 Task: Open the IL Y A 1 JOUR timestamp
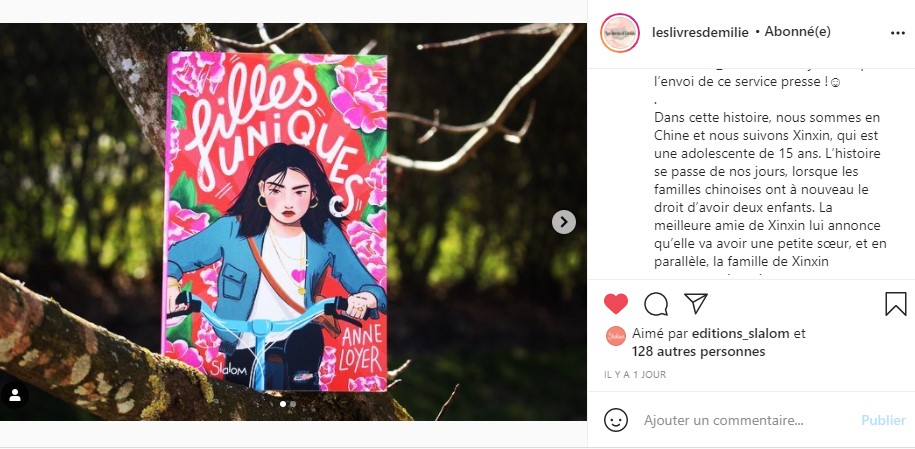click(635, 375)
